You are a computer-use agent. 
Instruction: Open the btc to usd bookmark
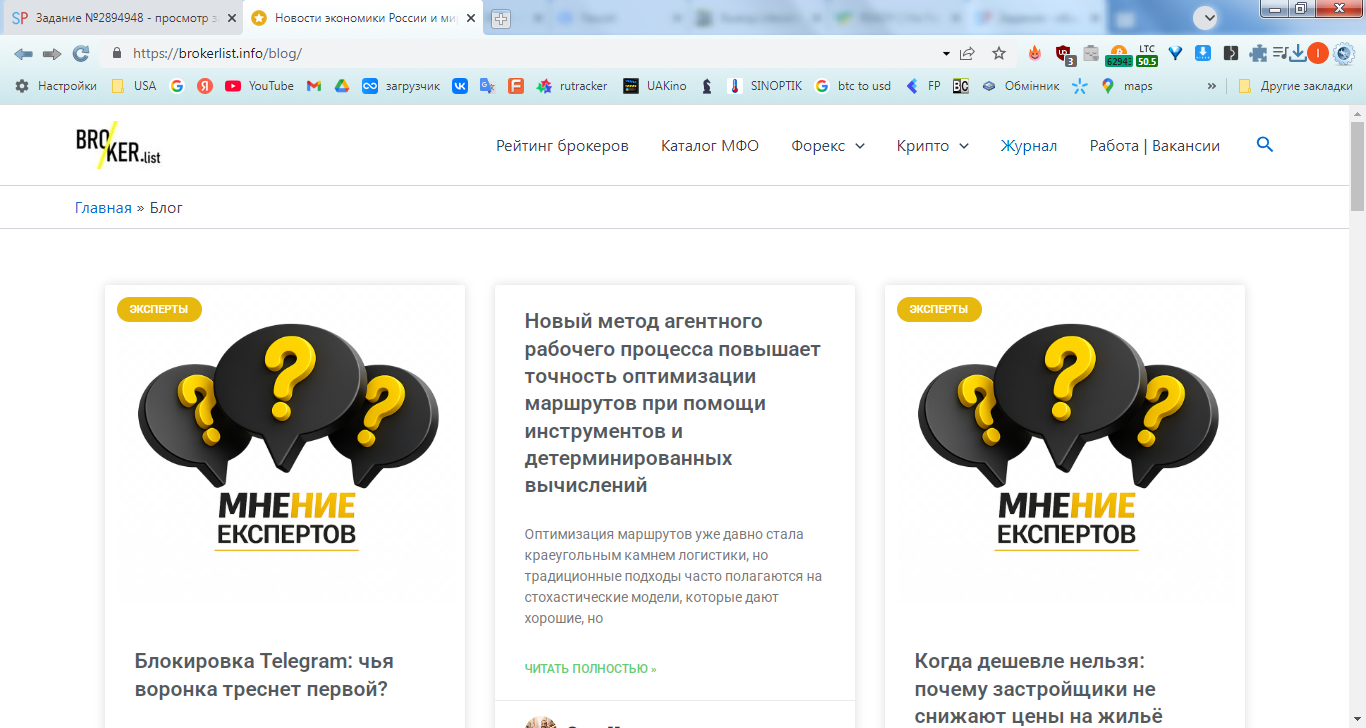point(852,86)
